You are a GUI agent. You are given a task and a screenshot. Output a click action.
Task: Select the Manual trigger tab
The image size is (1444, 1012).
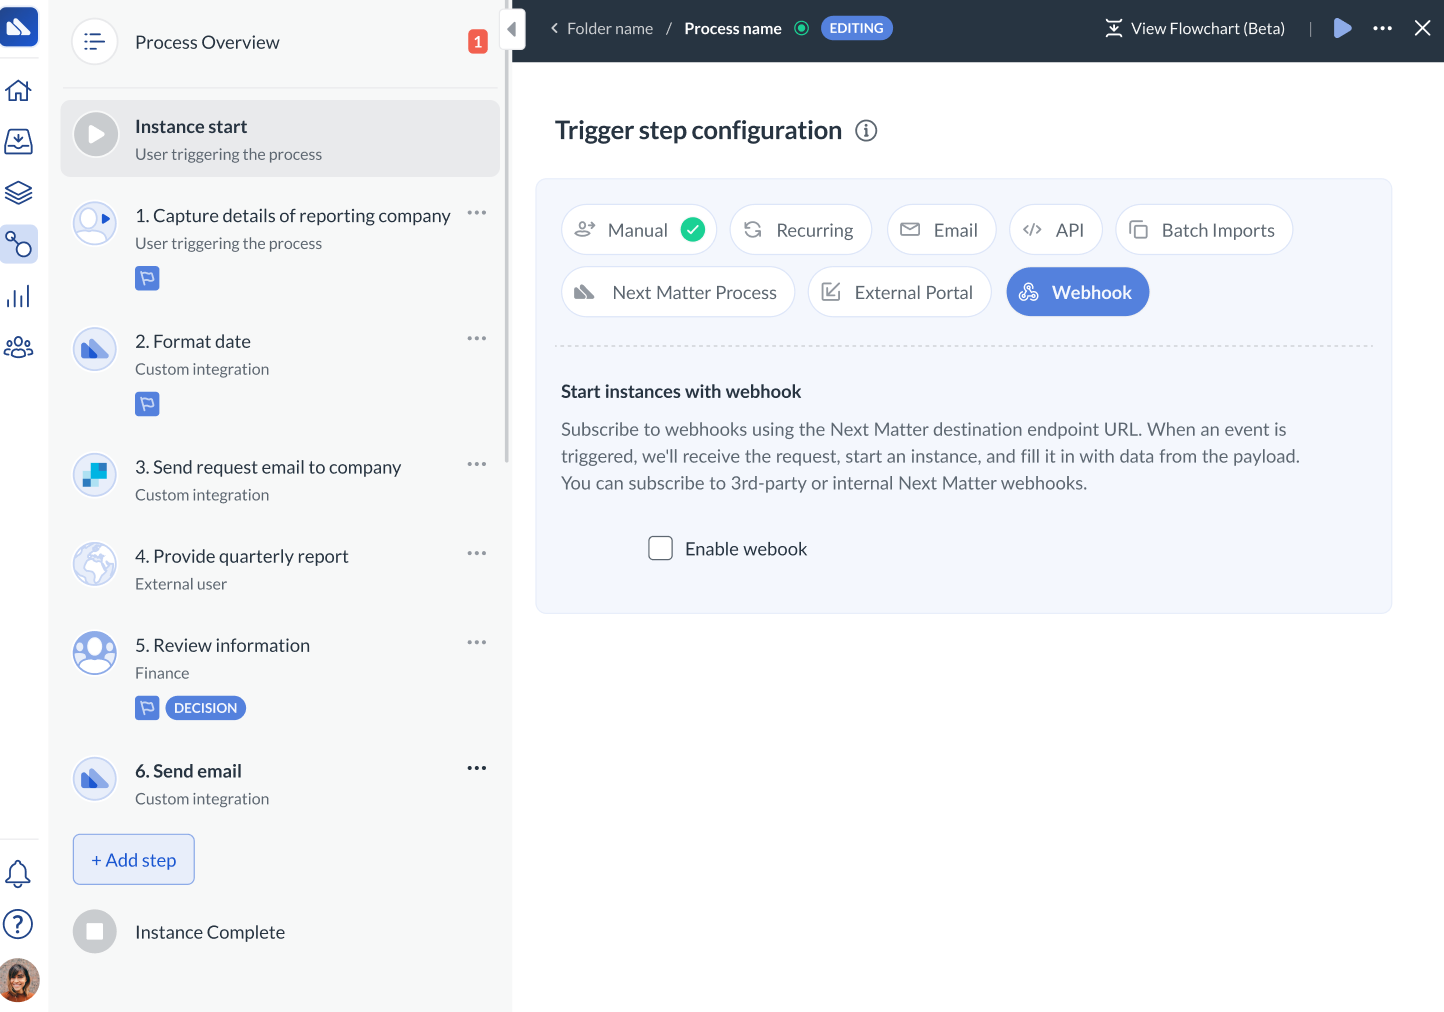pyautogui.click(x=639, y=230)
